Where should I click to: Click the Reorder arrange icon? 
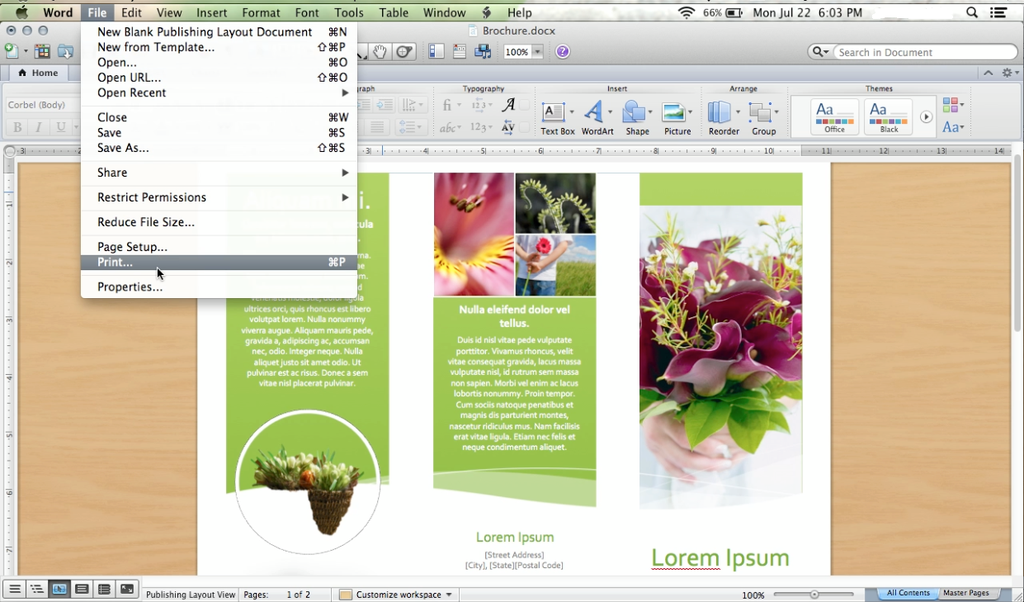click(719, 112)
